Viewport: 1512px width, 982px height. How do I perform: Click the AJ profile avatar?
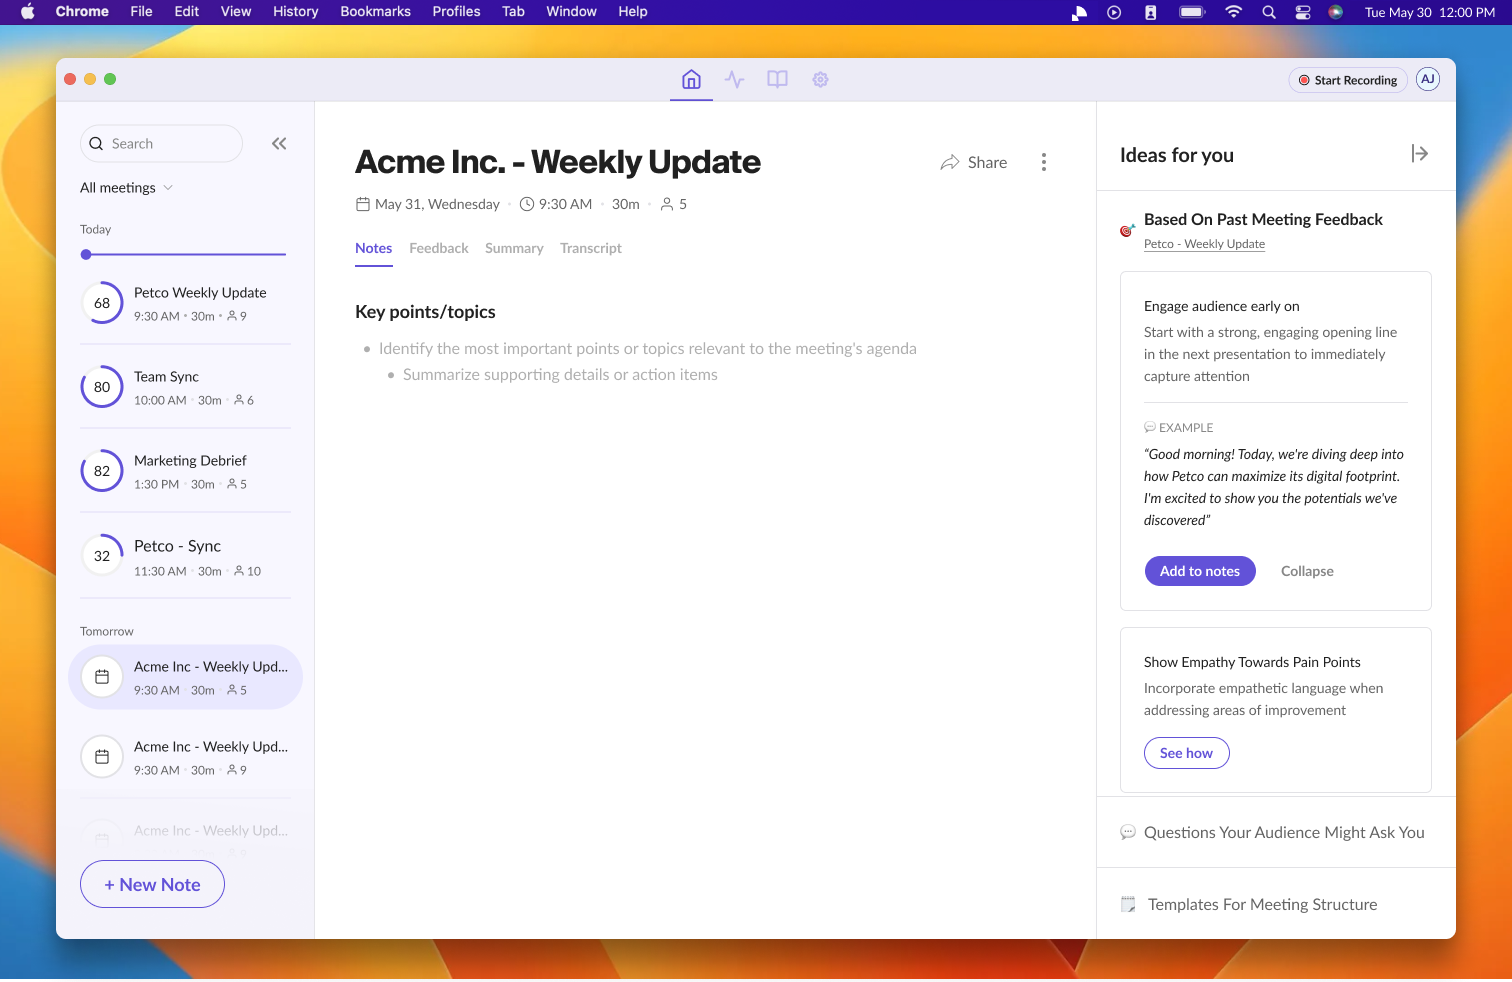tap(1428, 80)
